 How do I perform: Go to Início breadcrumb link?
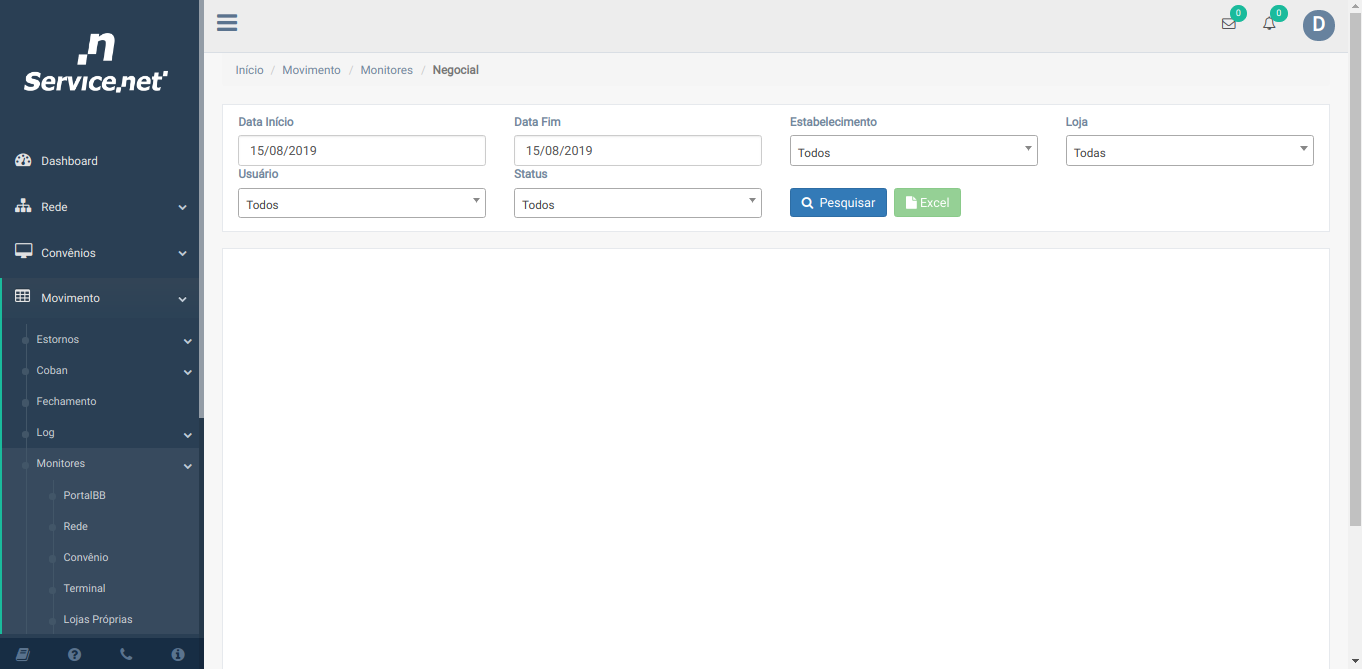point(249,70)
